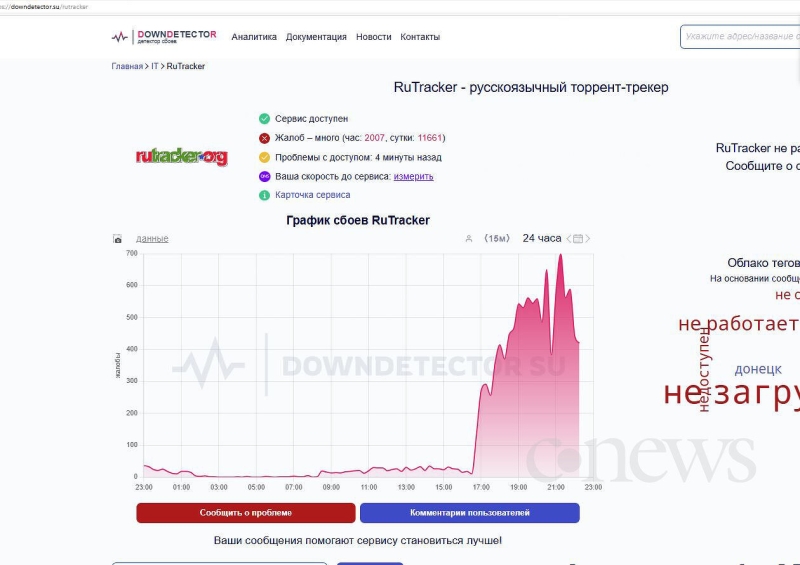The width and height of the screenshot is (800, 565).
Task: Click the yellow icon beside Проблемы с доступом
Action: coord(264,157)
